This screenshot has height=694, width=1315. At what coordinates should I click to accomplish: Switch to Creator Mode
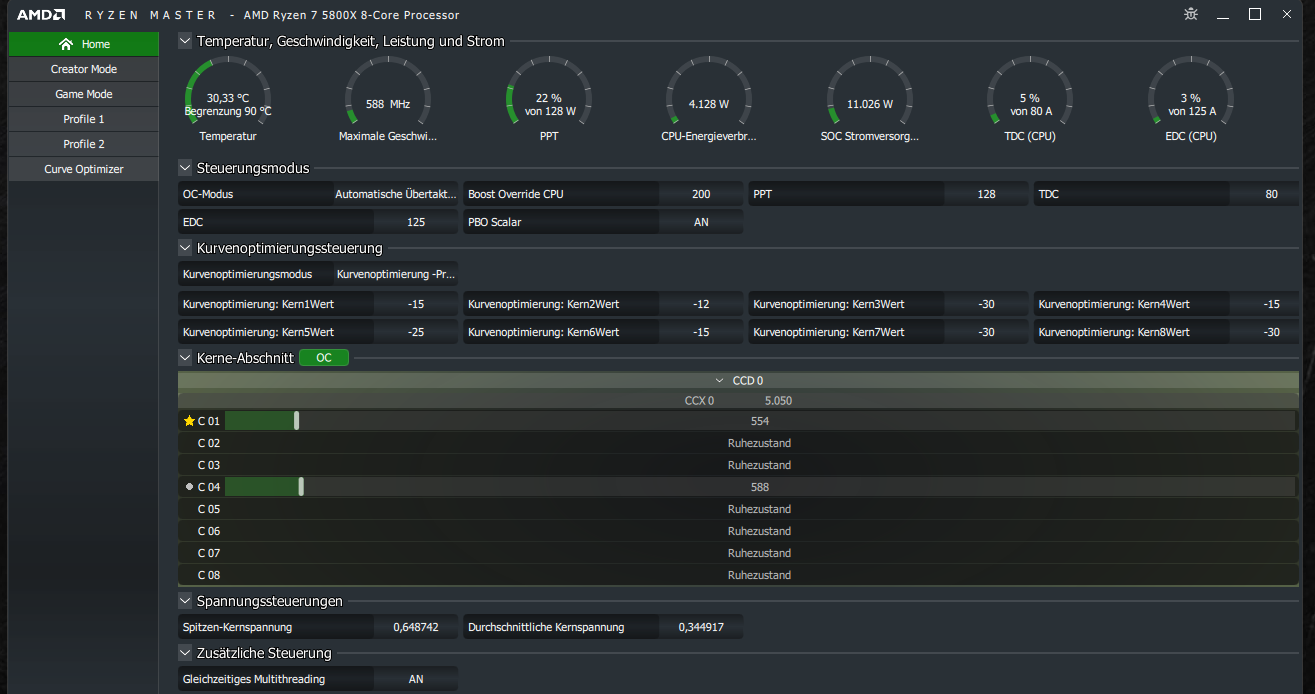tap(84, 69)
